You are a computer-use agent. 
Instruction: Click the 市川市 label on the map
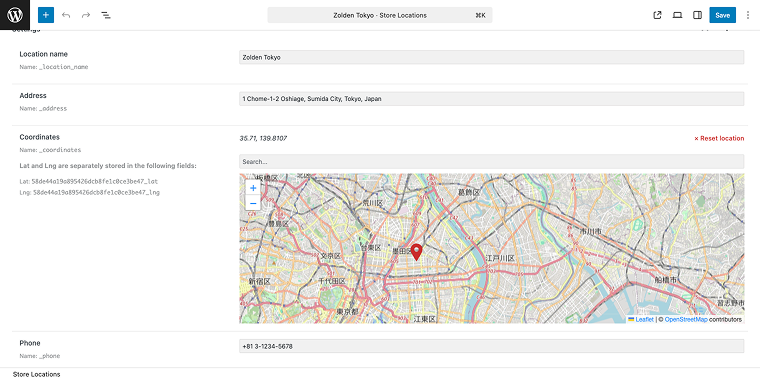(x=590, y=232)
